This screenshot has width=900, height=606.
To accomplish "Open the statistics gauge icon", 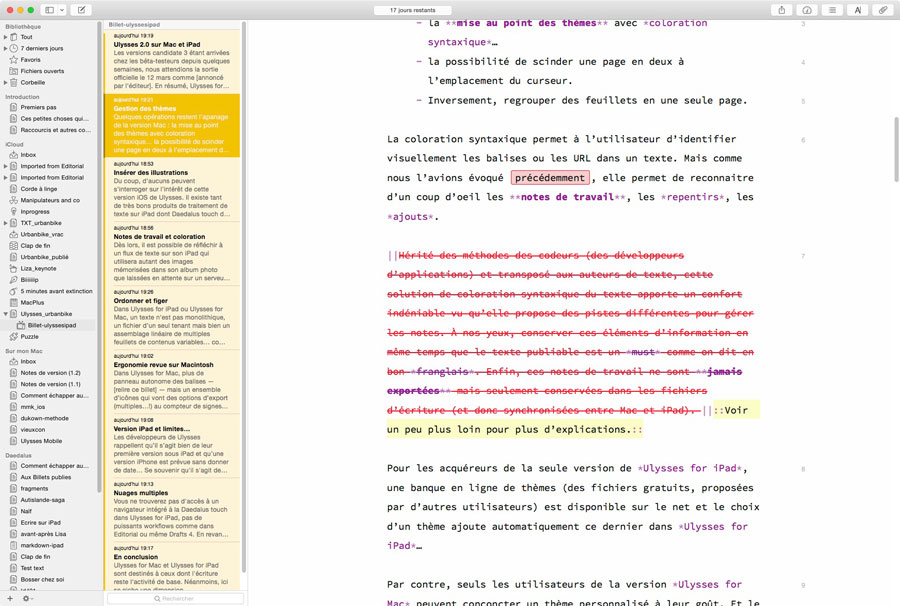I will [x=806, y=10].
